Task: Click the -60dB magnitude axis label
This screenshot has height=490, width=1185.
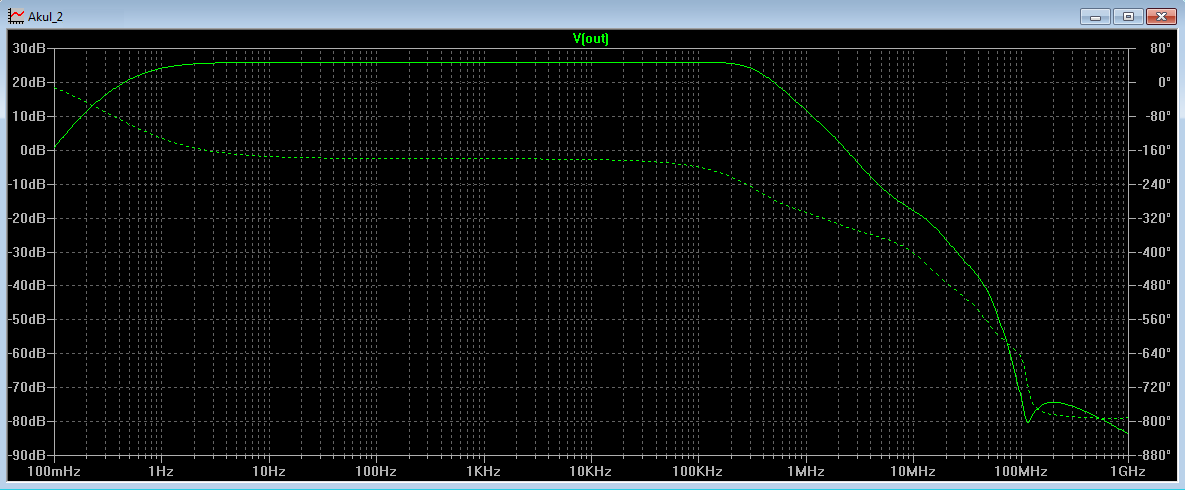Action: click(x=28, y=353)
